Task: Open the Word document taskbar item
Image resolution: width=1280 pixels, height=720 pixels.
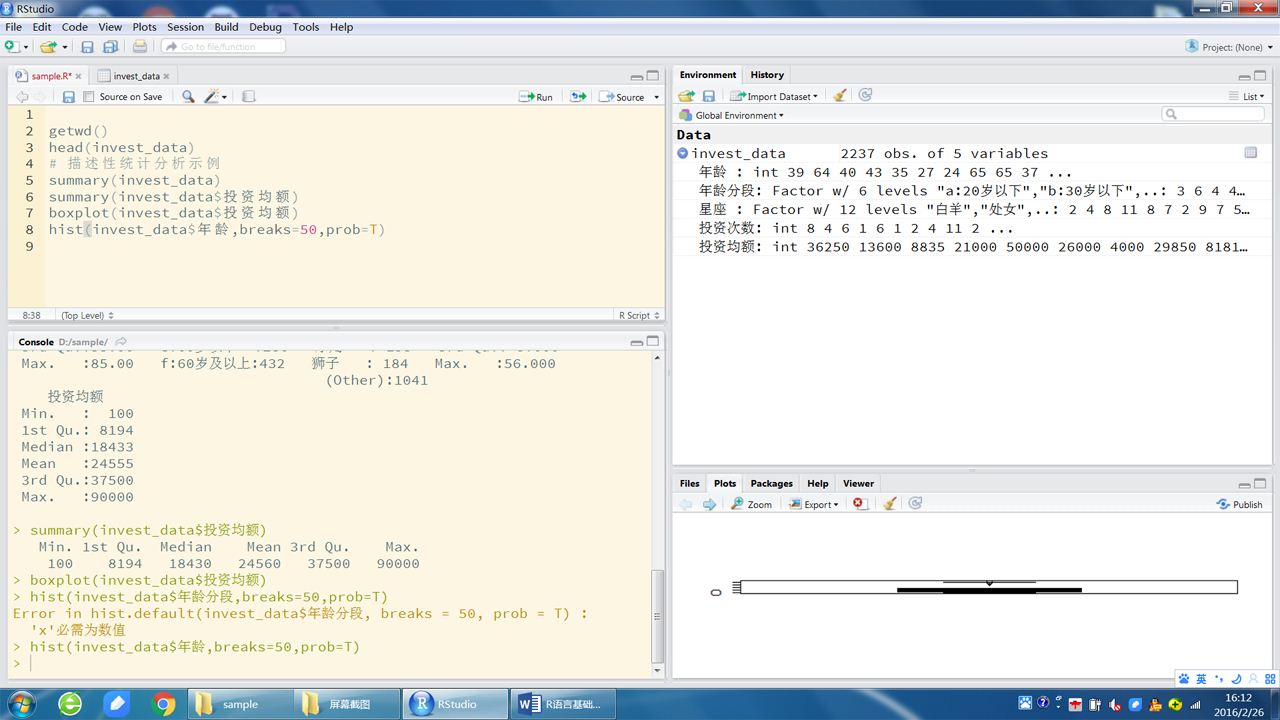Action: pos(564,704)
